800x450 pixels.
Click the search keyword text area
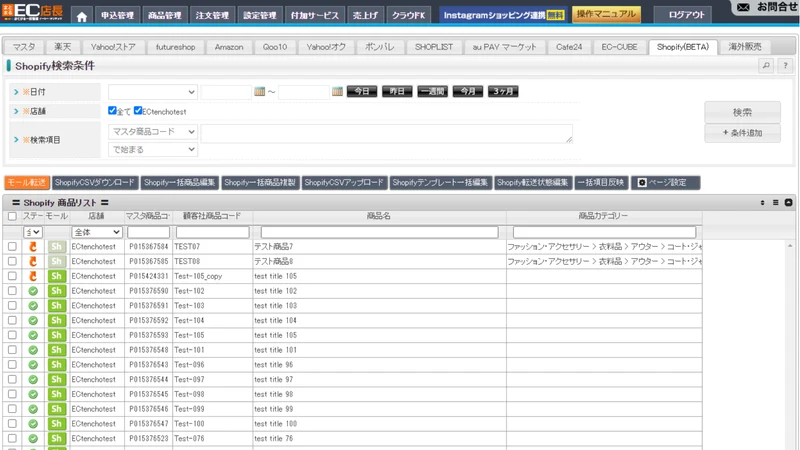coord(387,134)
